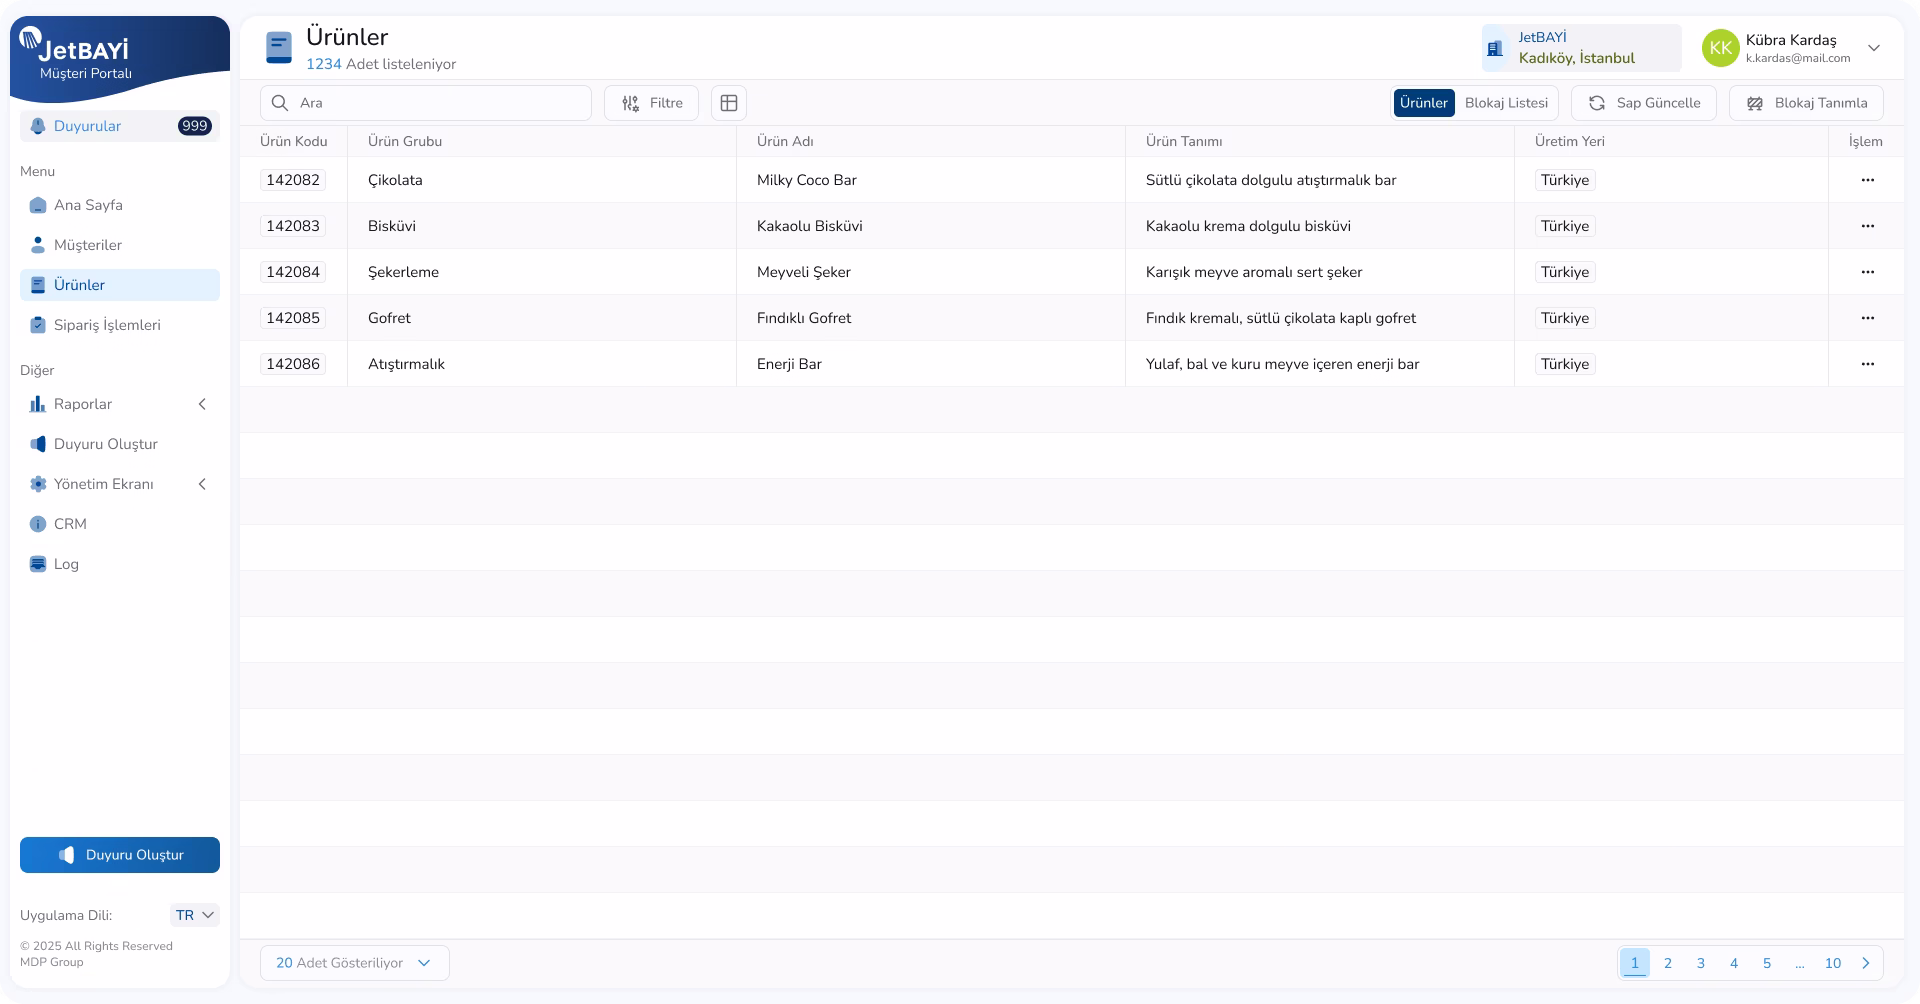Click the blue Duyuru Oluştur button

(120, 855)
